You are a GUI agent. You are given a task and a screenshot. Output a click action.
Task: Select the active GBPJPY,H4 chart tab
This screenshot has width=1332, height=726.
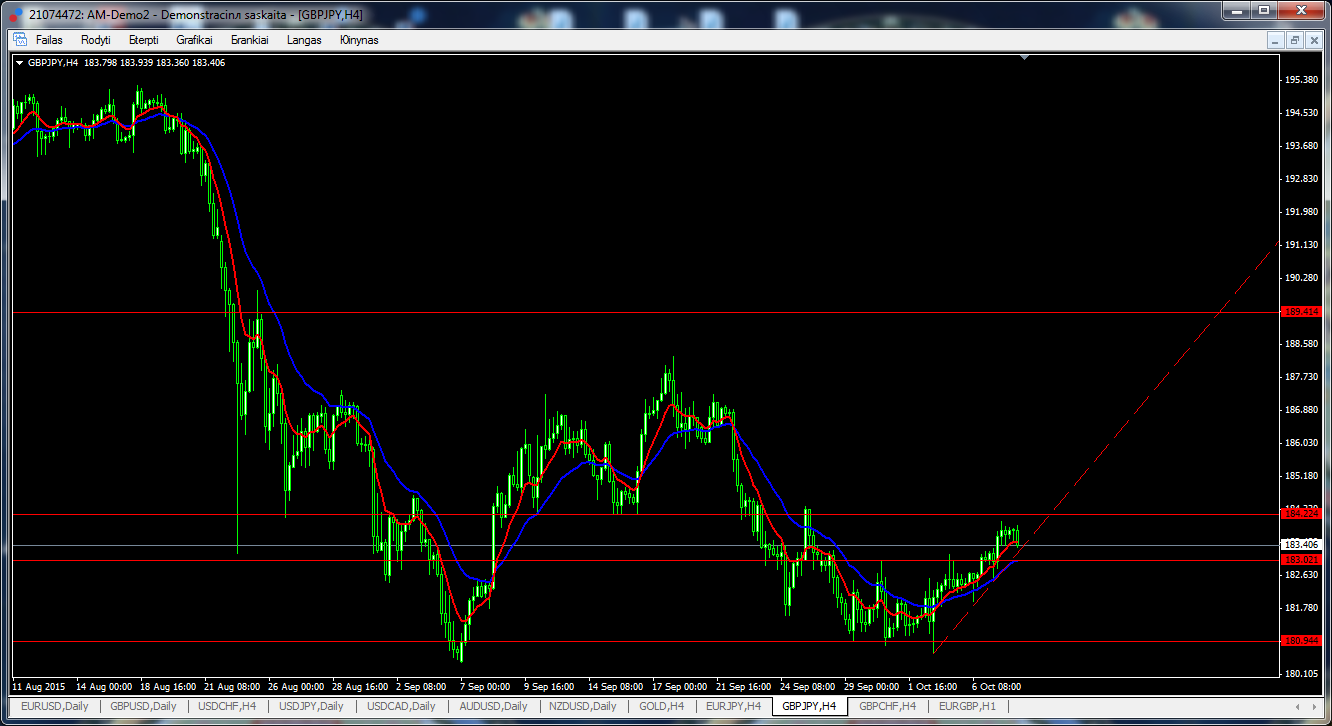(x=809, y=706)
